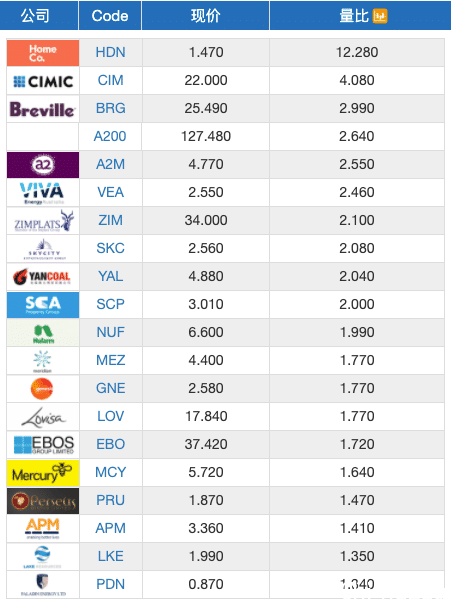Open the HDN stock code link
The width and height of the screenshot is (451, 604).
[x=111, y=52]
